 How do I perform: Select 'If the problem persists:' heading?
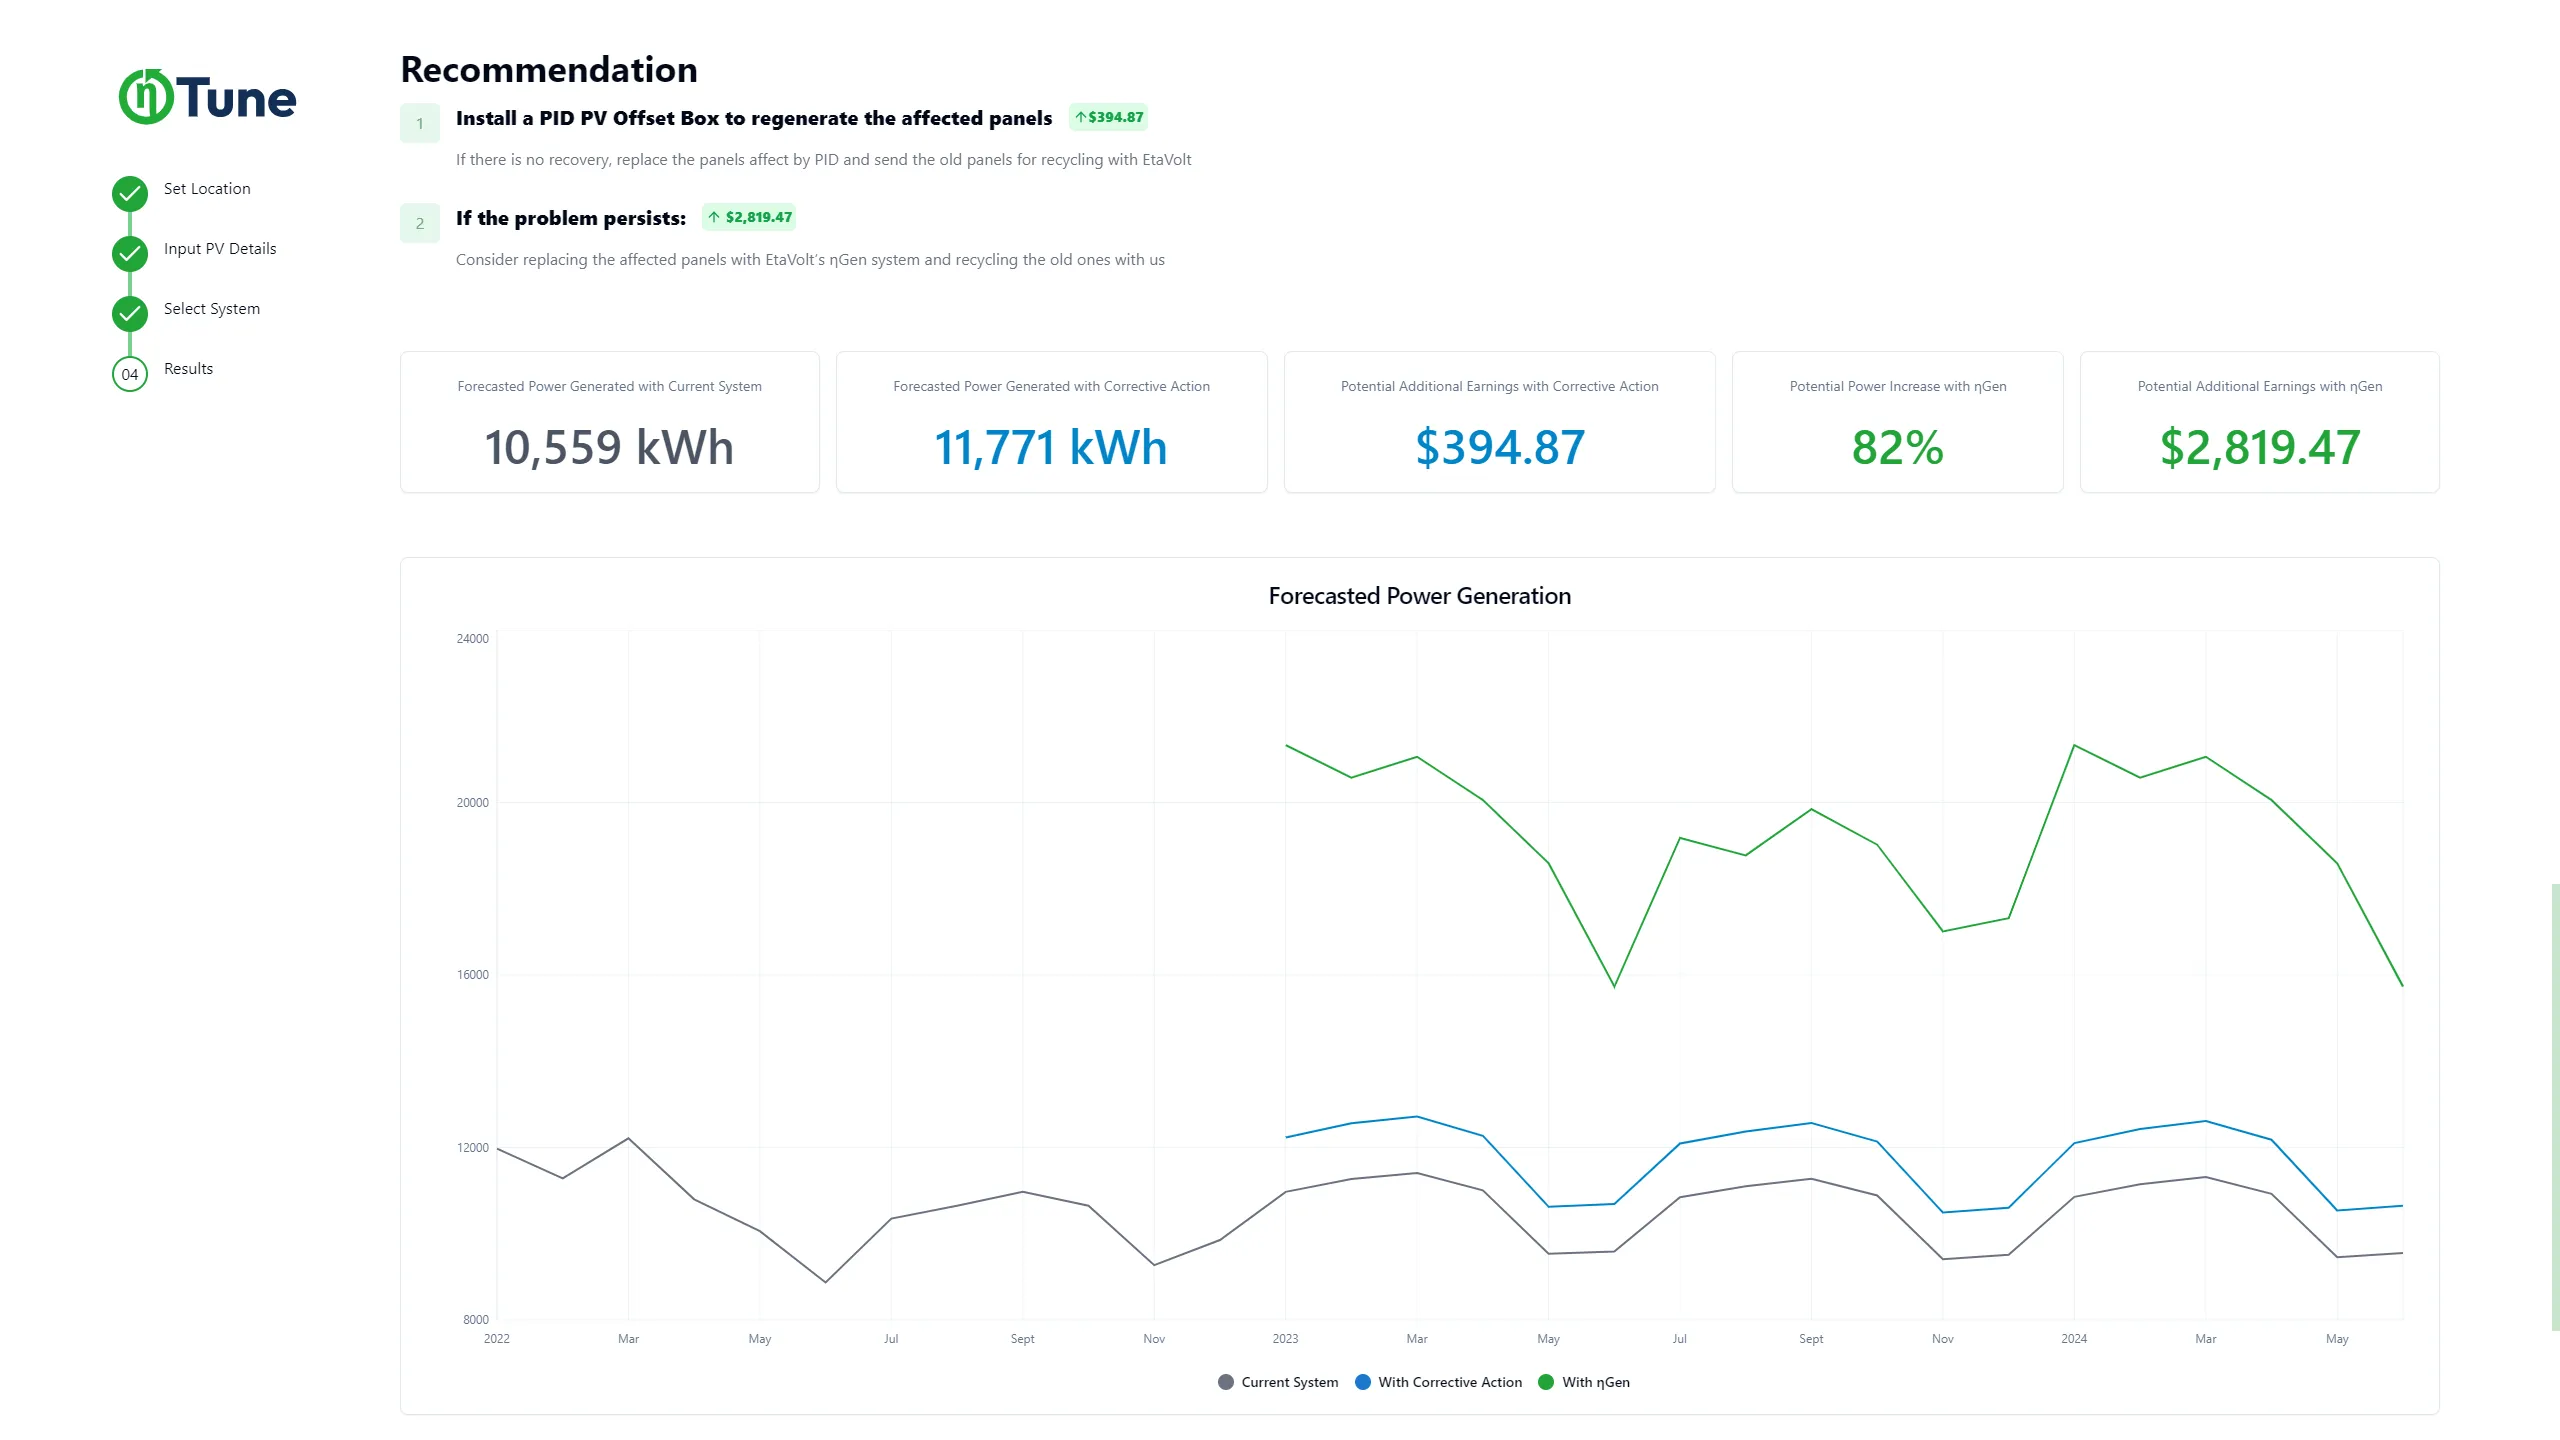click(x=571, y=218)
